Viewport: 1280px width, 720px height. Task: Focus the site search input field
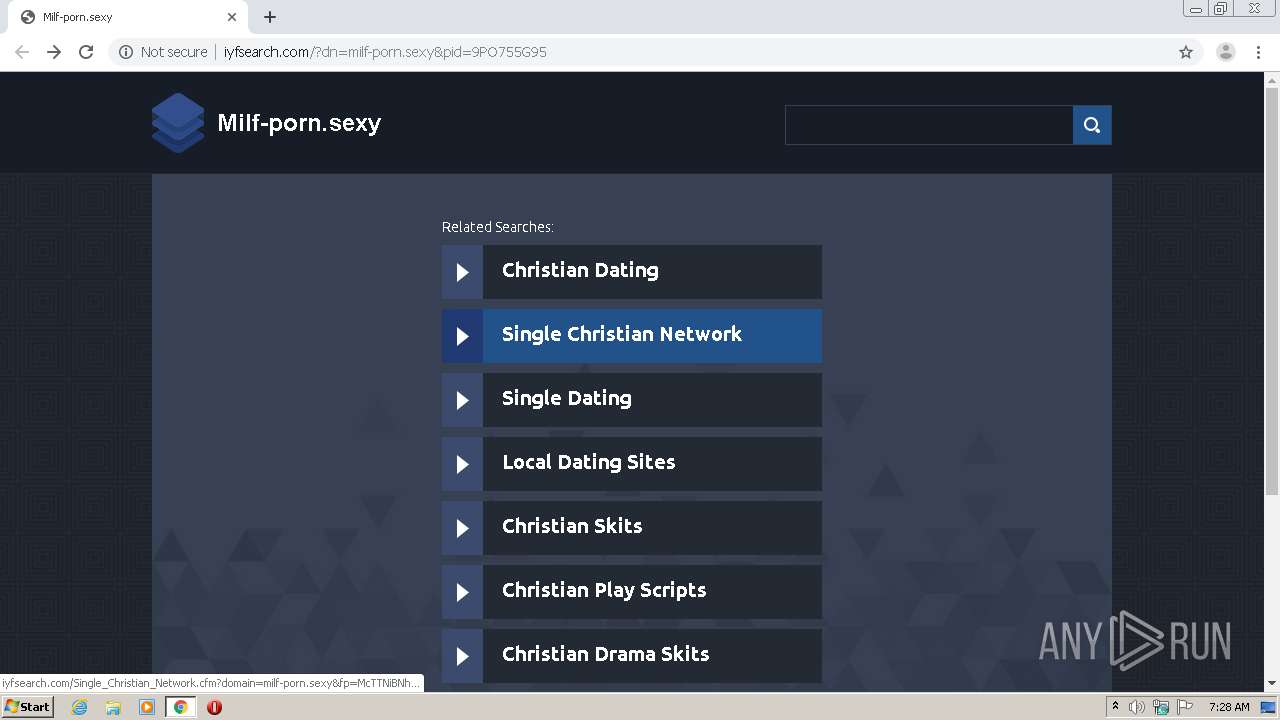[929, 125]
